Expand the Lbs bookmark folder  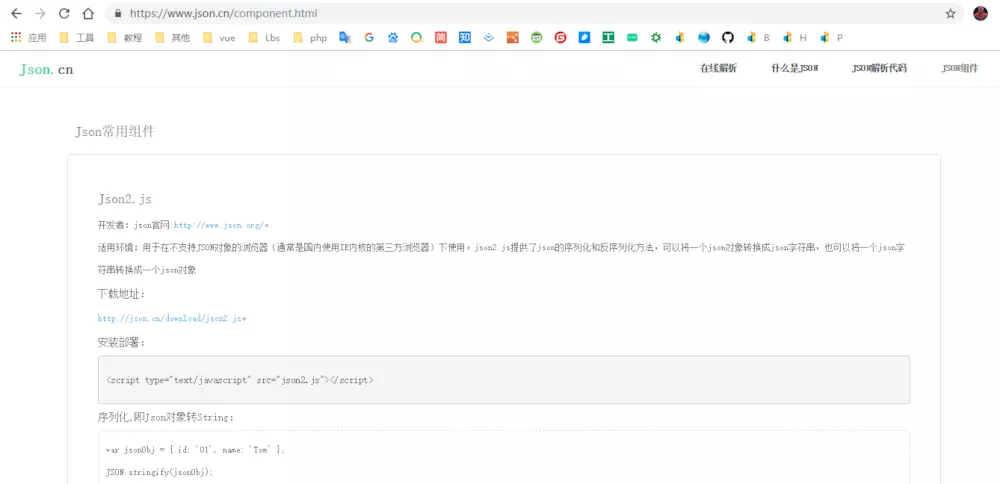[x=265, y=38]
